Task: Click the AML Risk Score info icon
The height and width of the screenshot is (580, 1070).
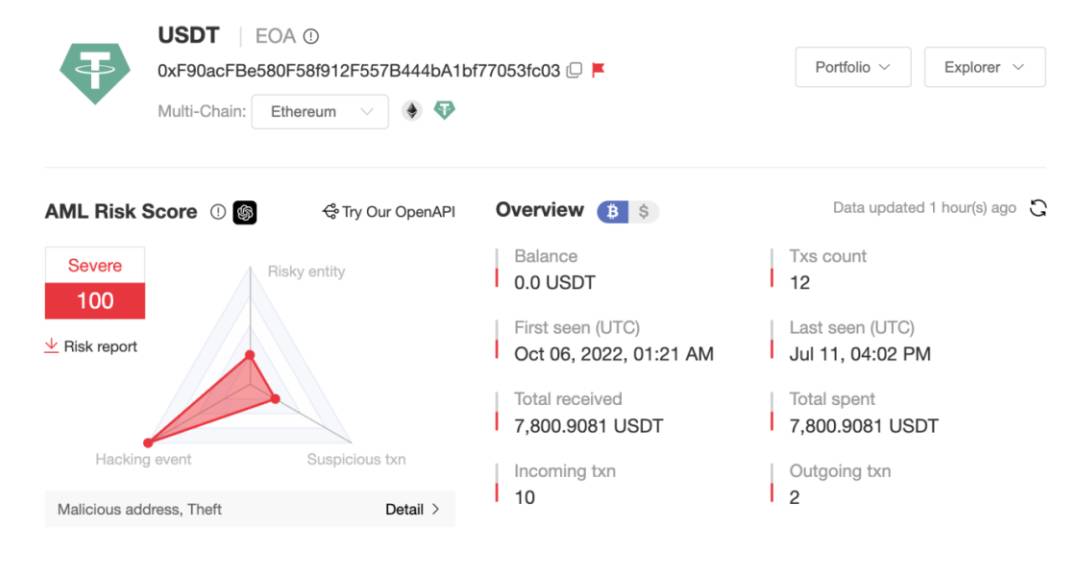Action: coord(218,212)
